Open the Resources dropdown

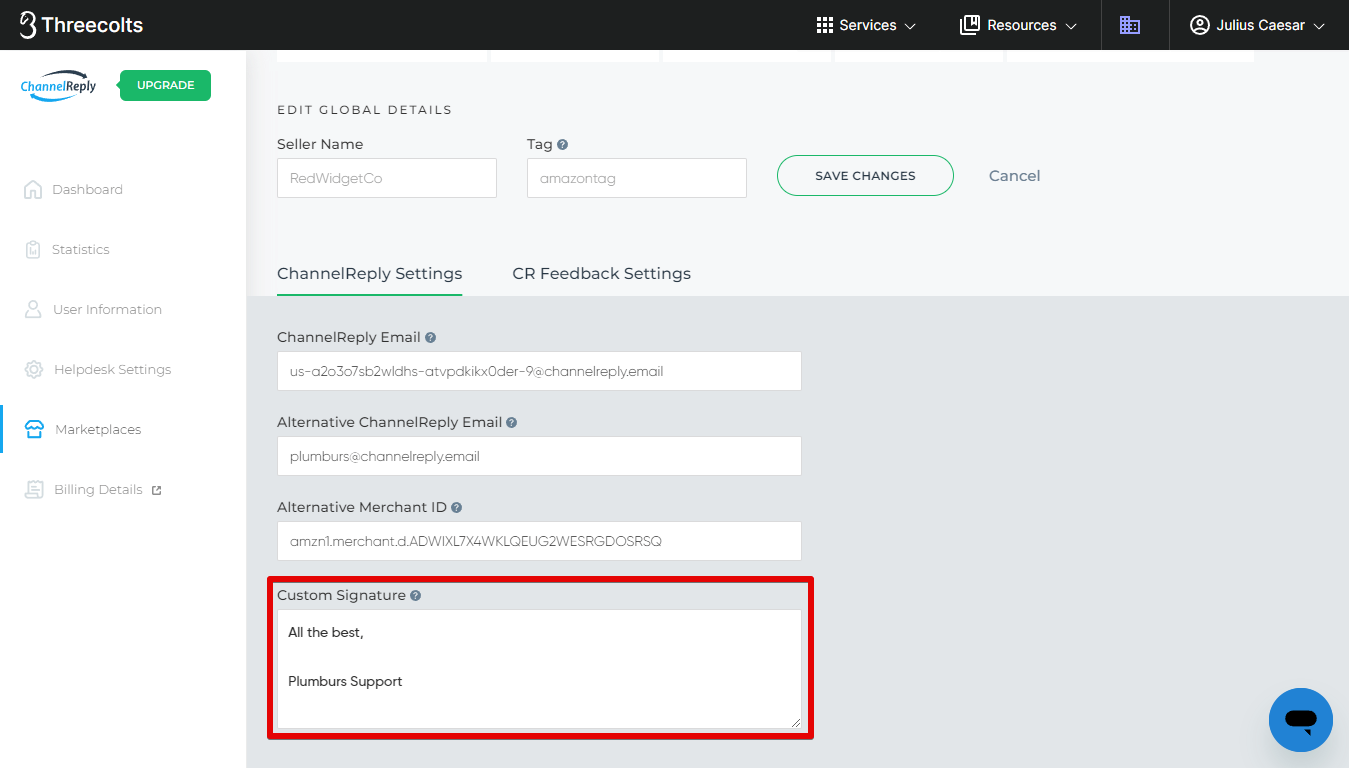(x=1018, y=25)
